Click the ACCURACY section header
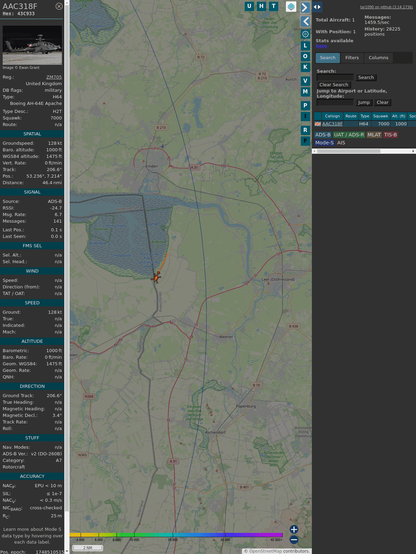This screenshot has height=554, width=416. (32, 476)
